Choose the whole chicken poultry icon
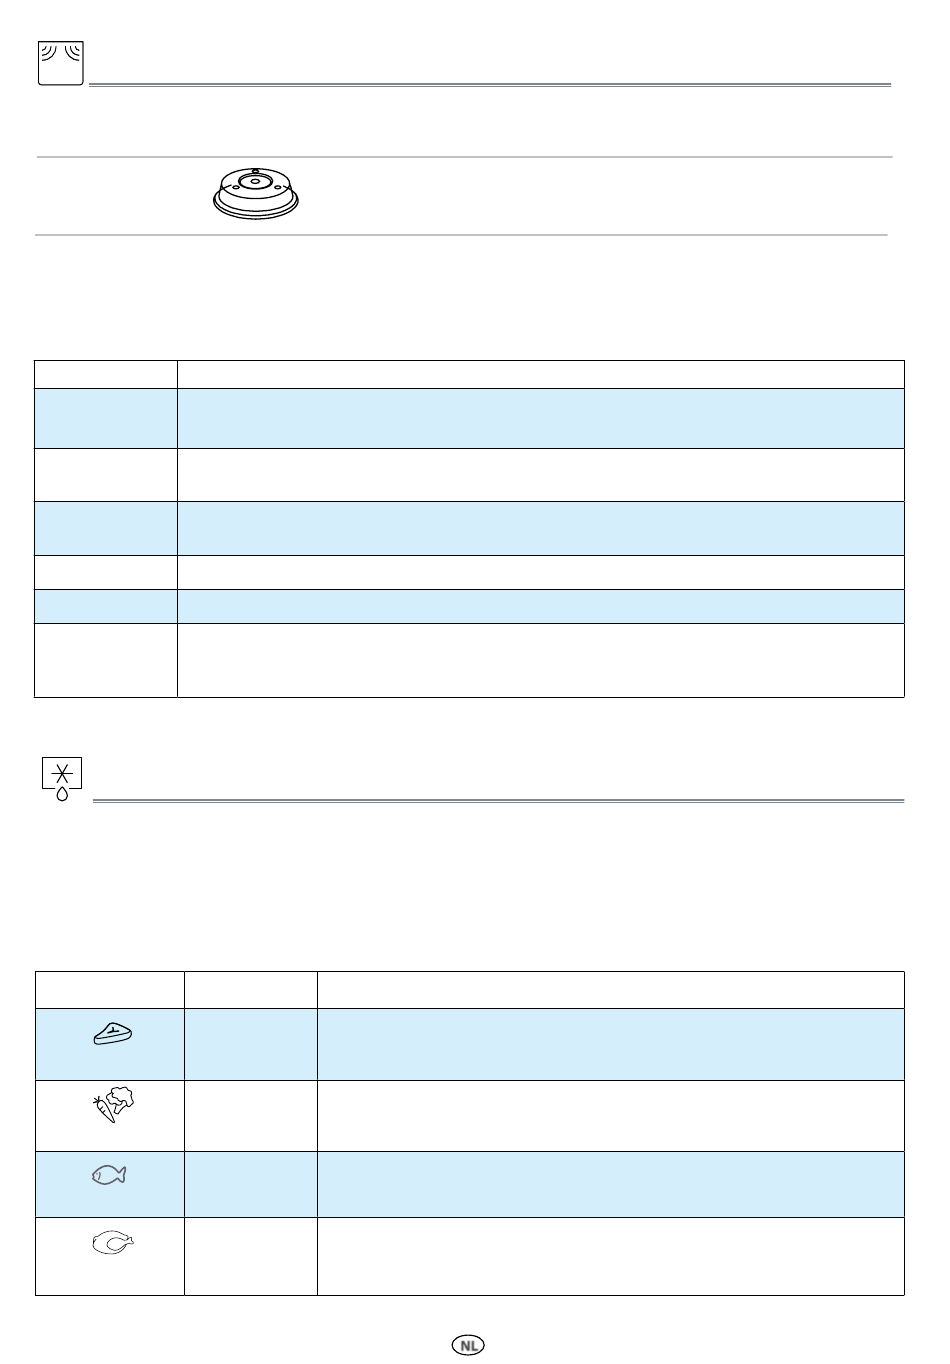Image resolution: width=950 pixels, height=1364 pixels. click(112, 1243)
